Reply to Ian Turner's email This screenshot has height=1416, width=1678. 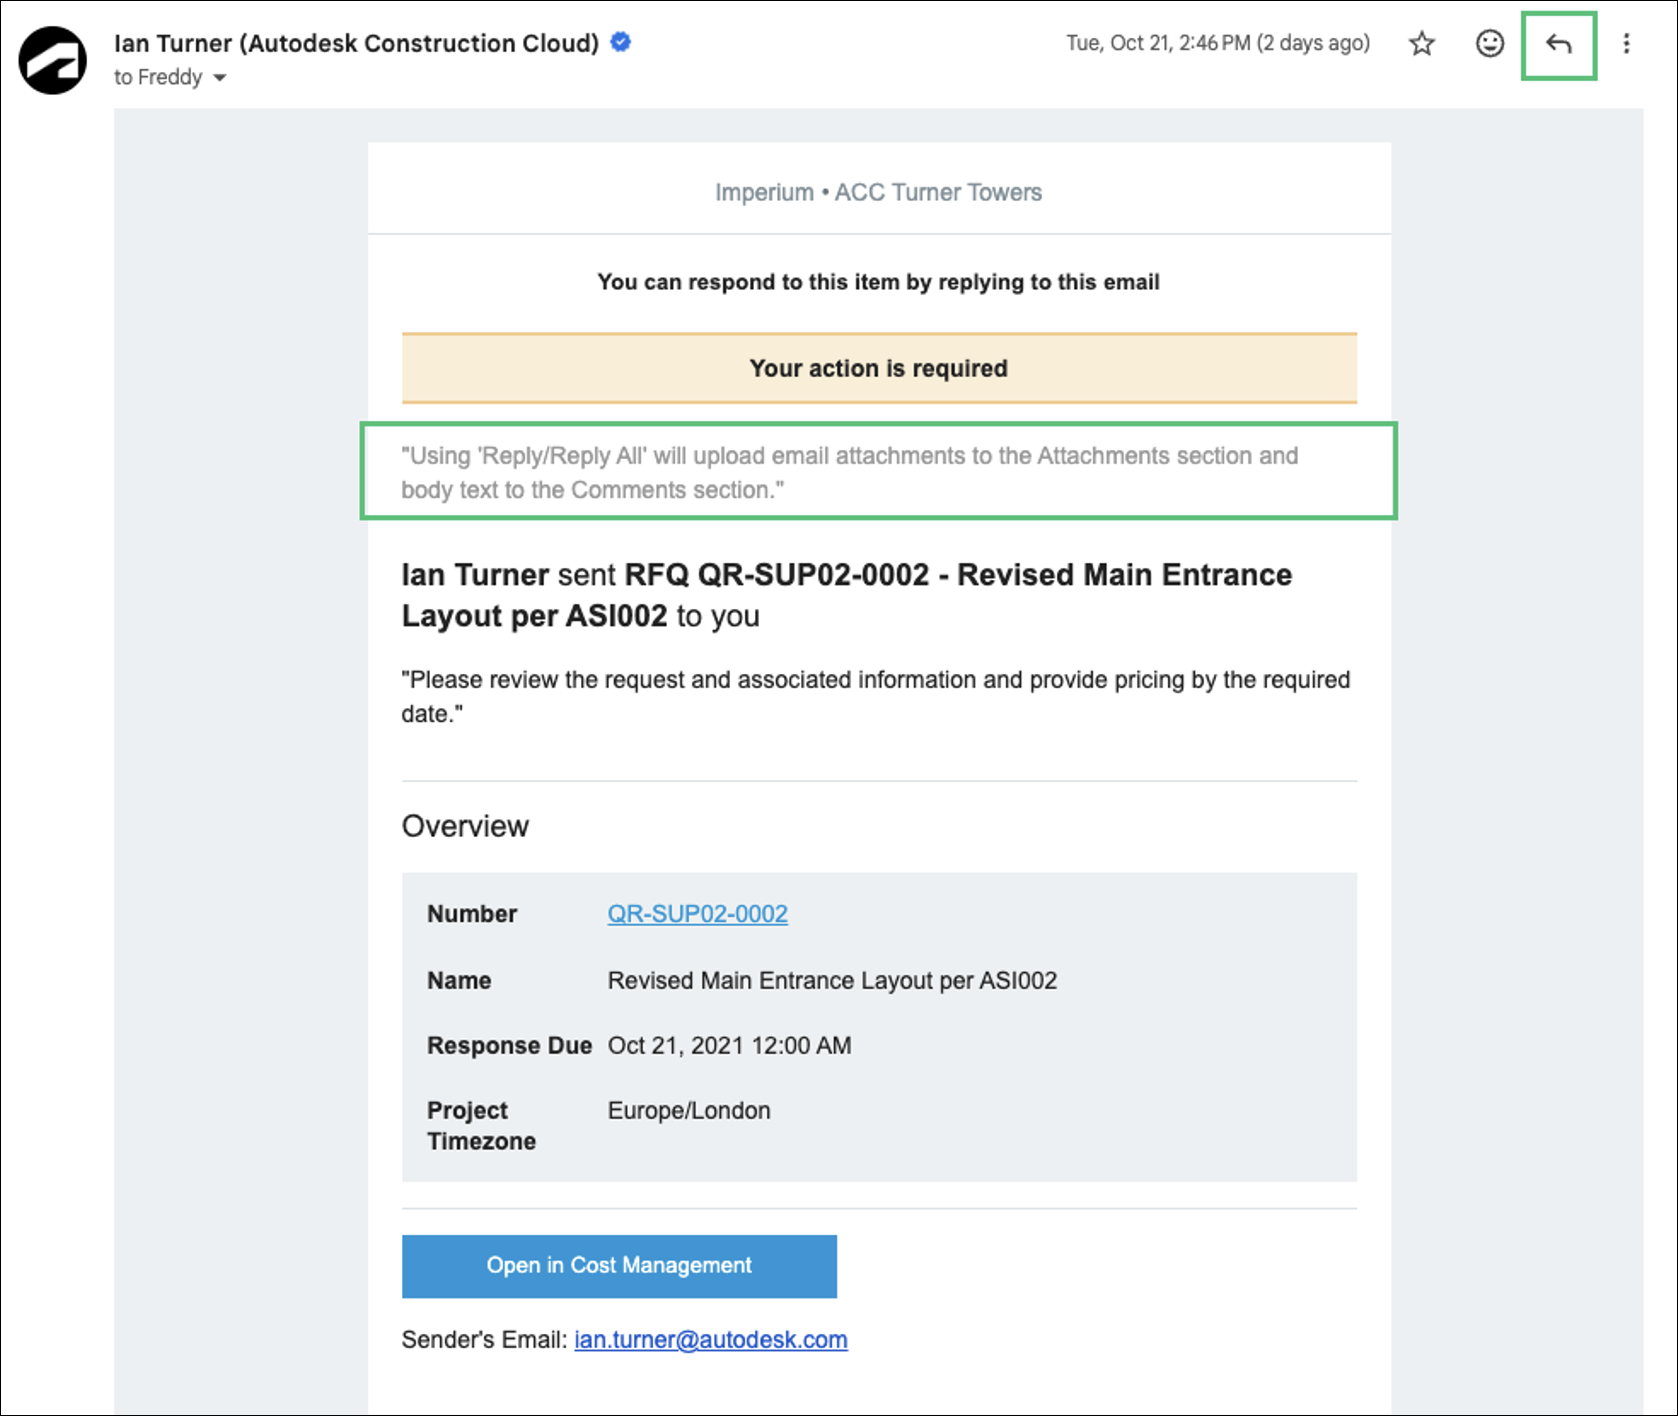(1558, 44)
